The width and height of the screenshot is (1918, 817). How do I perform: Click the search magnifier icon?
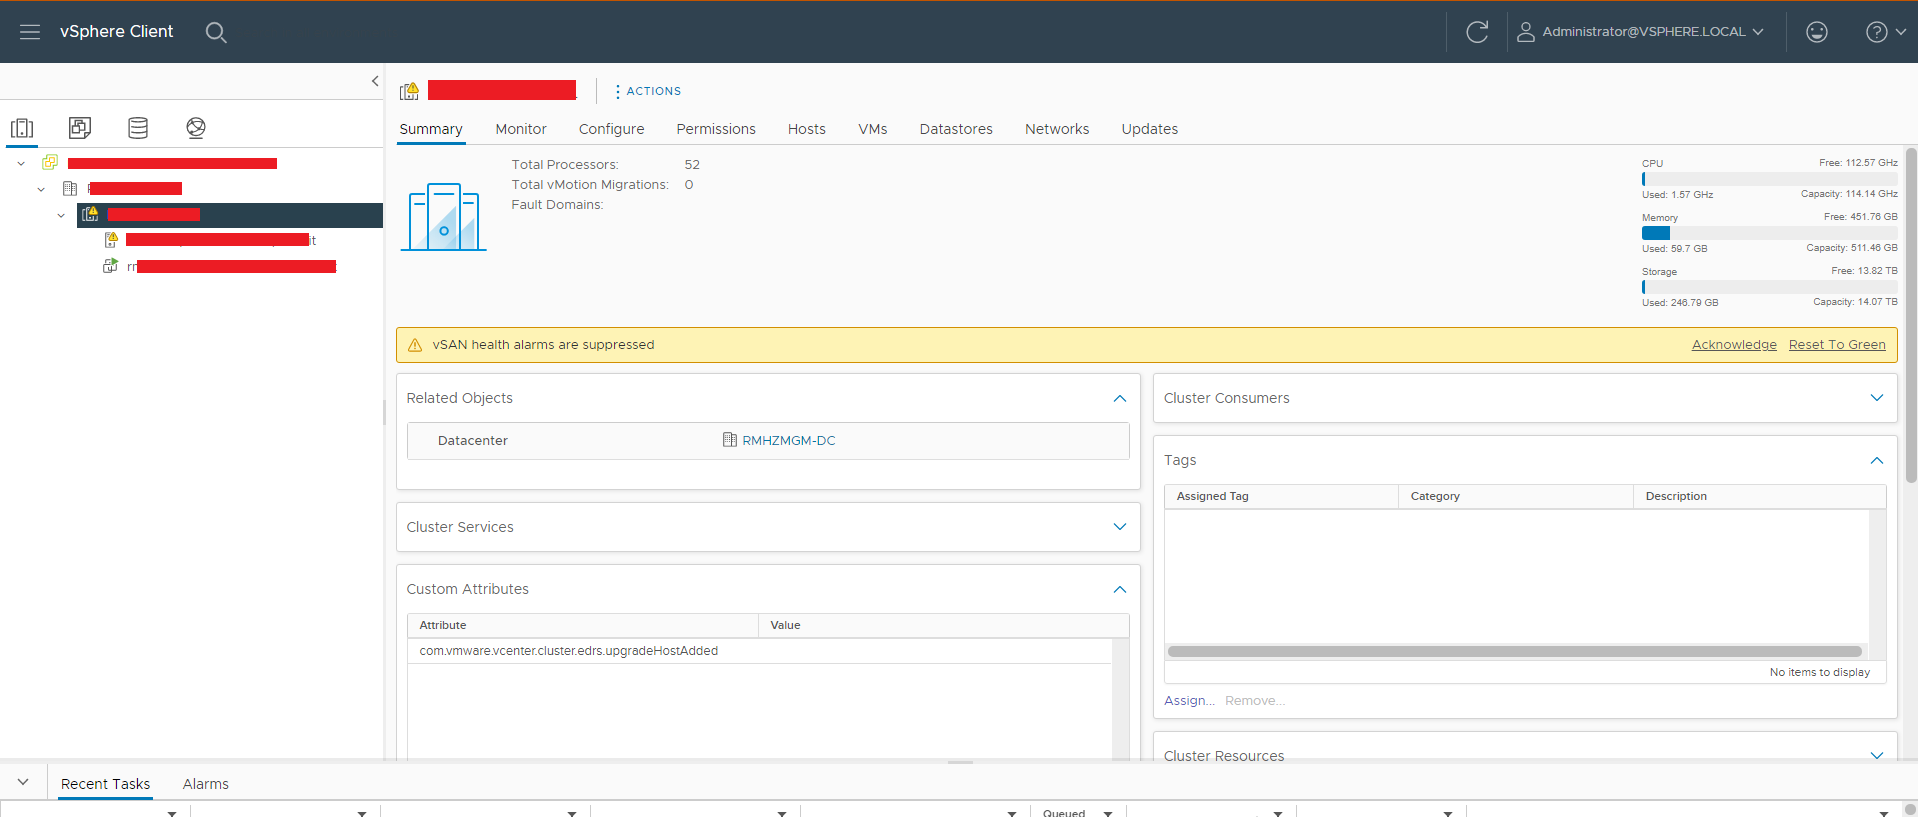[x=216, y=32]
